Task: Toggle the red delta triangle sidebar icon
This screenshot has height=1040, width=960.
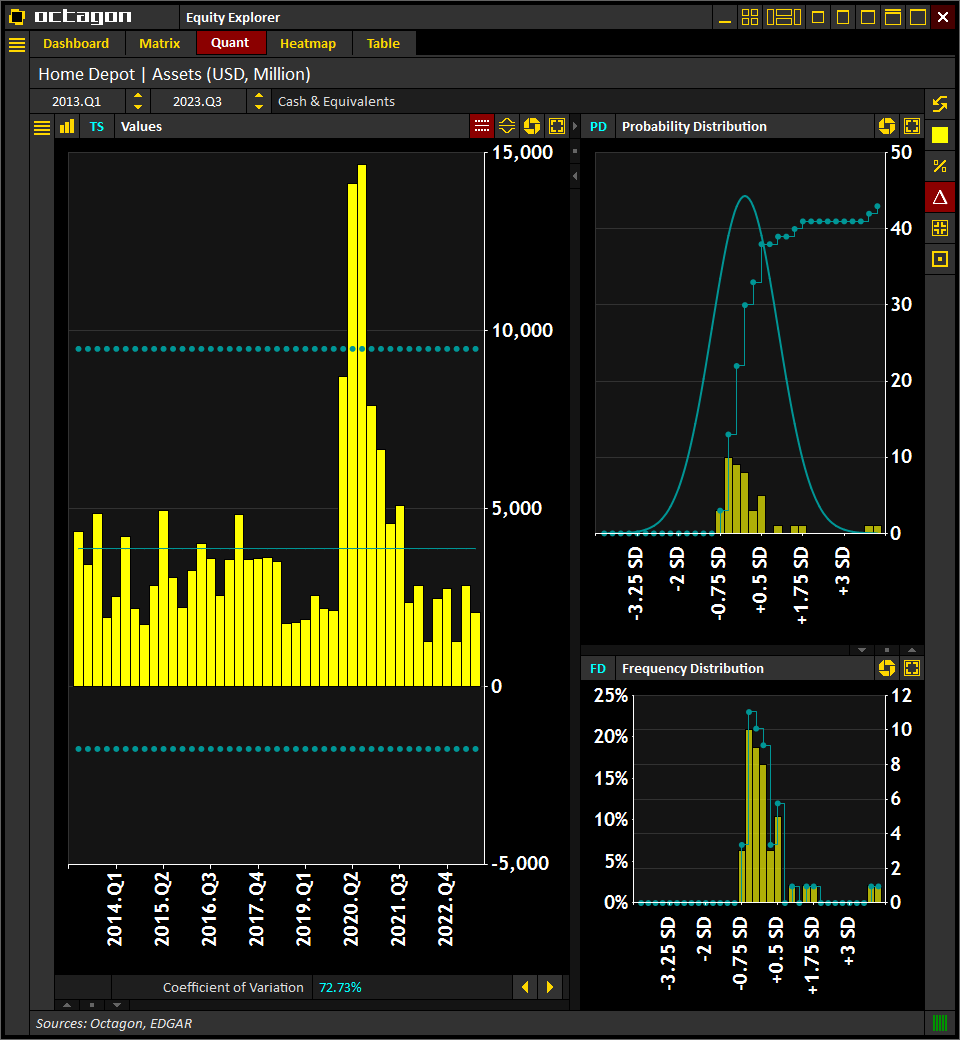Action: click(940, 197)
